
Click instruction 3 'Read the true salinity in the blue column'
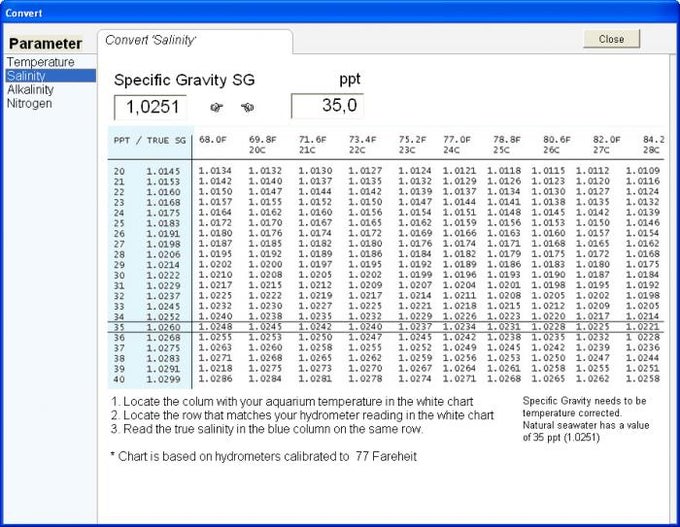coord(266,429)
